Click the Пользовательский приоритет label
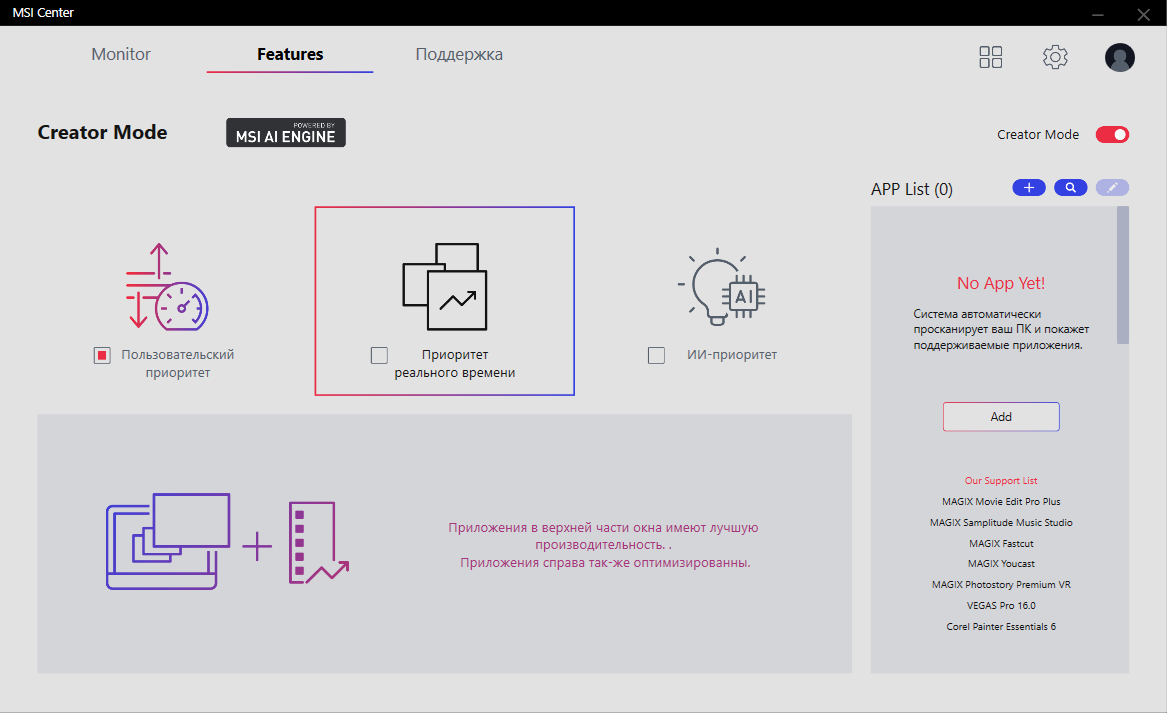 point(178,364)
